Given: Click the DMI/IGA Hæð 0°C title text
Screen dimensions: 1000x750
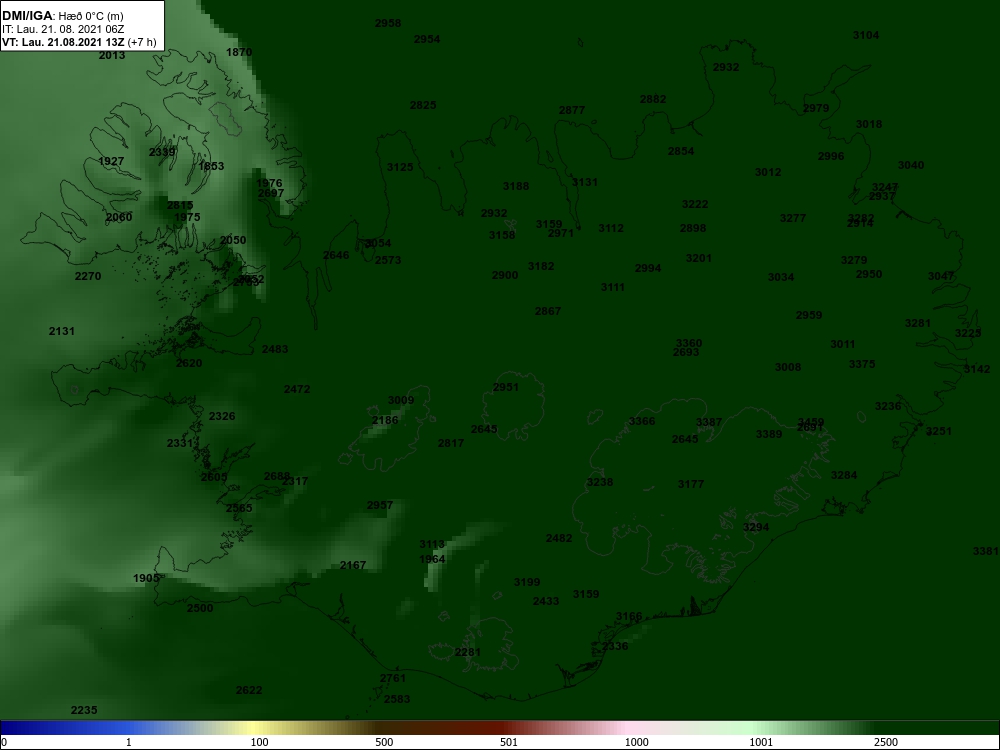Looking at the screenshot, I should click(x=63, y=16).
